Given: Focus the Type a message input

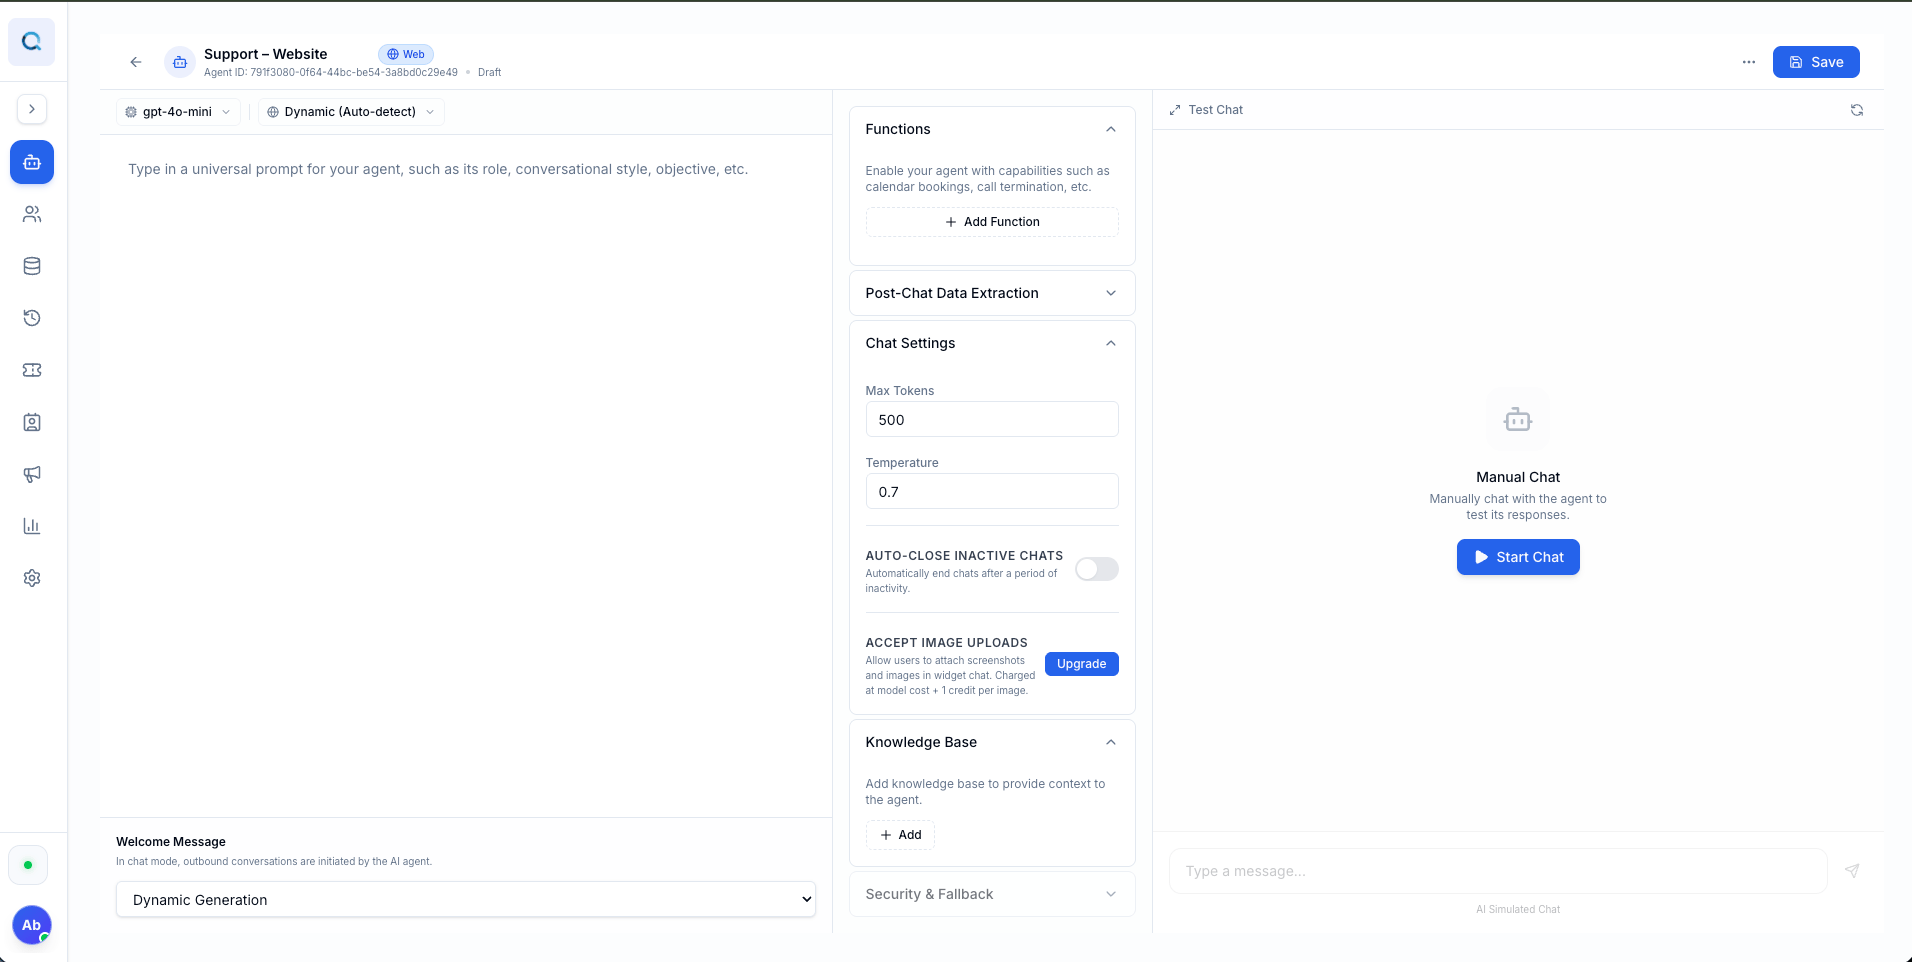Looking at the screenshot, I should (x=1498, y=871).
